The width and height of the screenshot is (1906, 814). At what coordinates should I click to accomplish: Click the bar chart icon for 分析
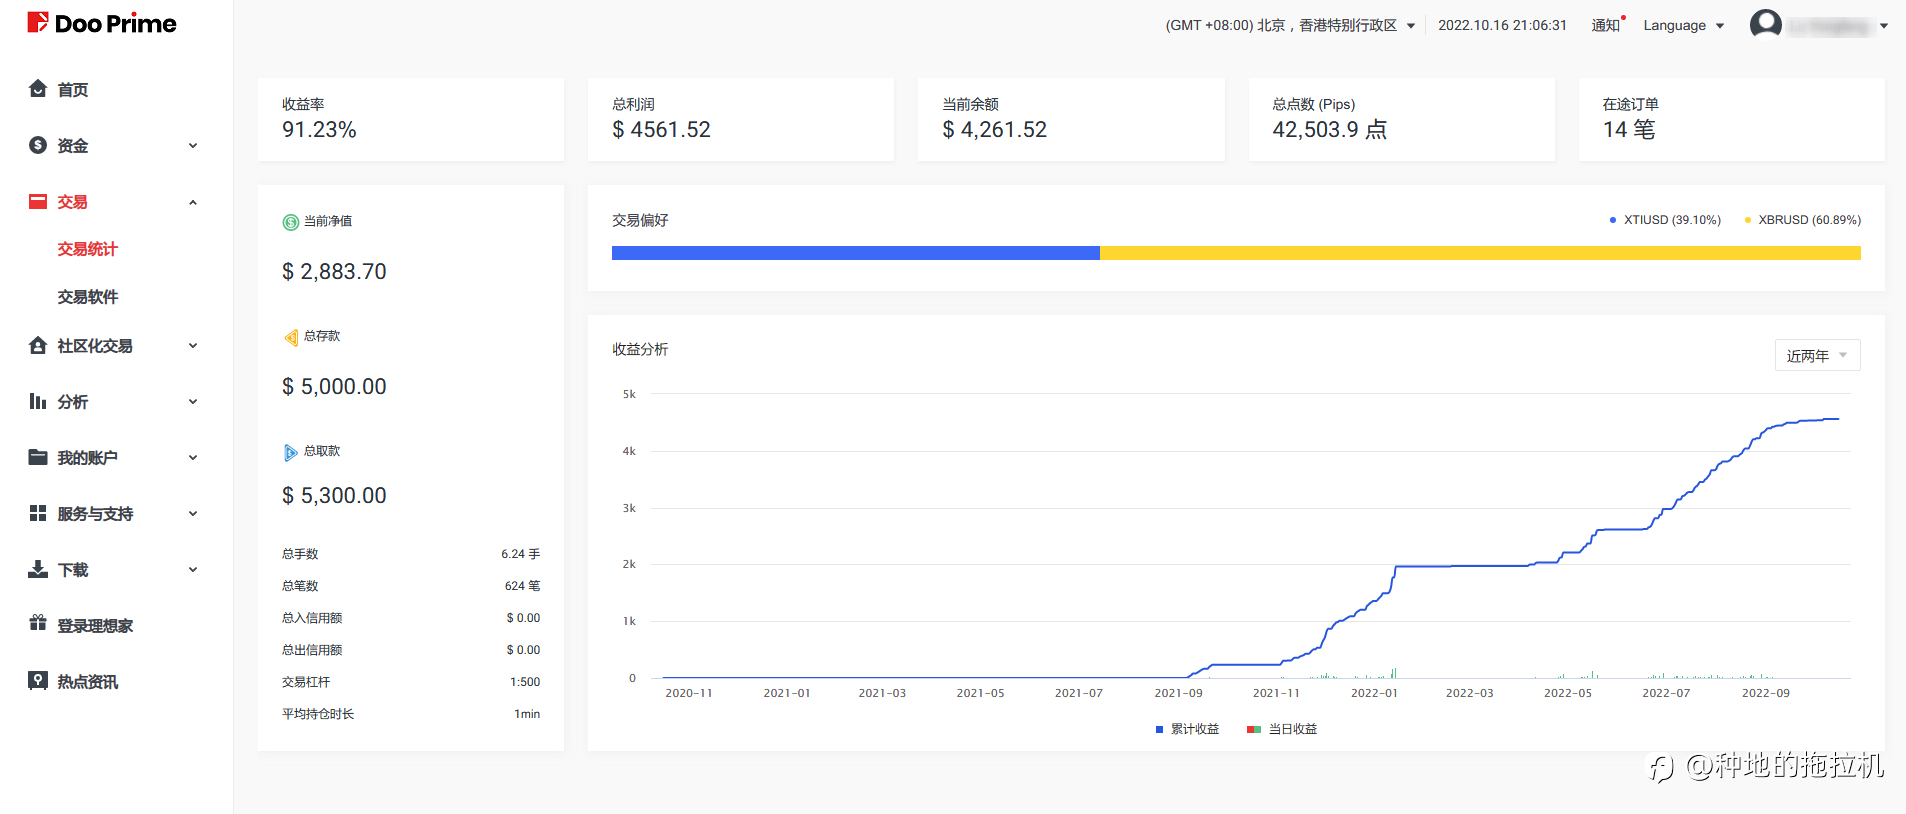(38, 401)
